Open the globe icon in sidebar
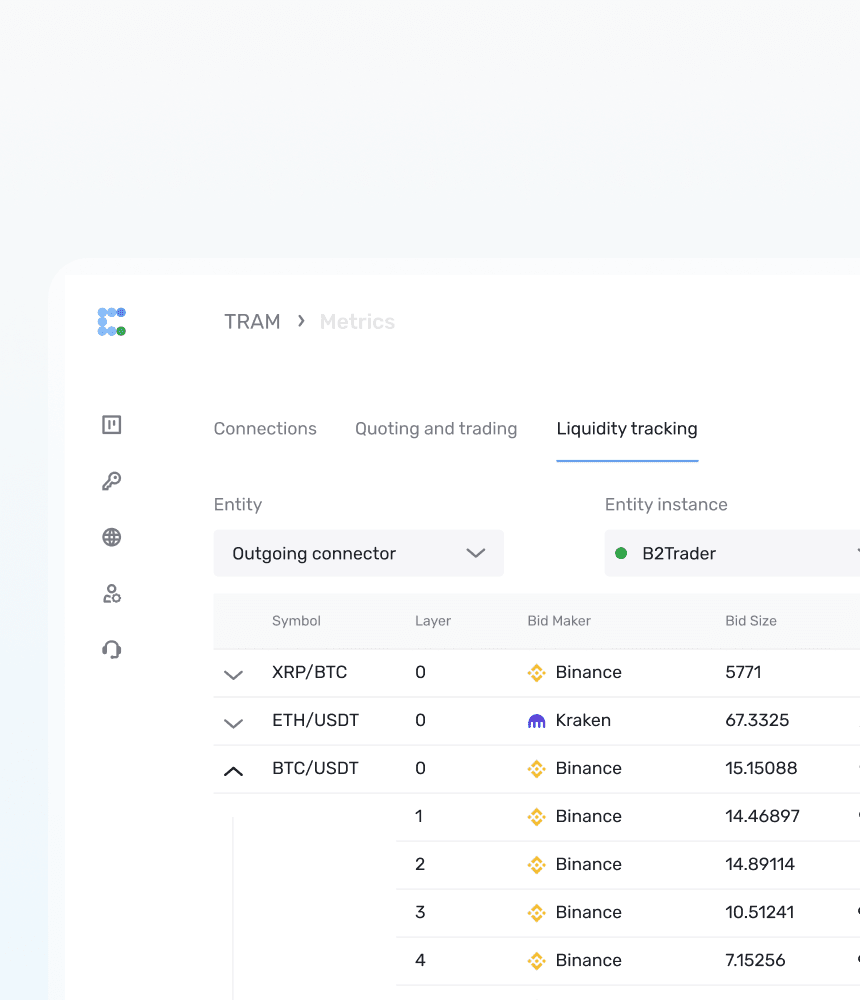 click(x=112, y=537)
